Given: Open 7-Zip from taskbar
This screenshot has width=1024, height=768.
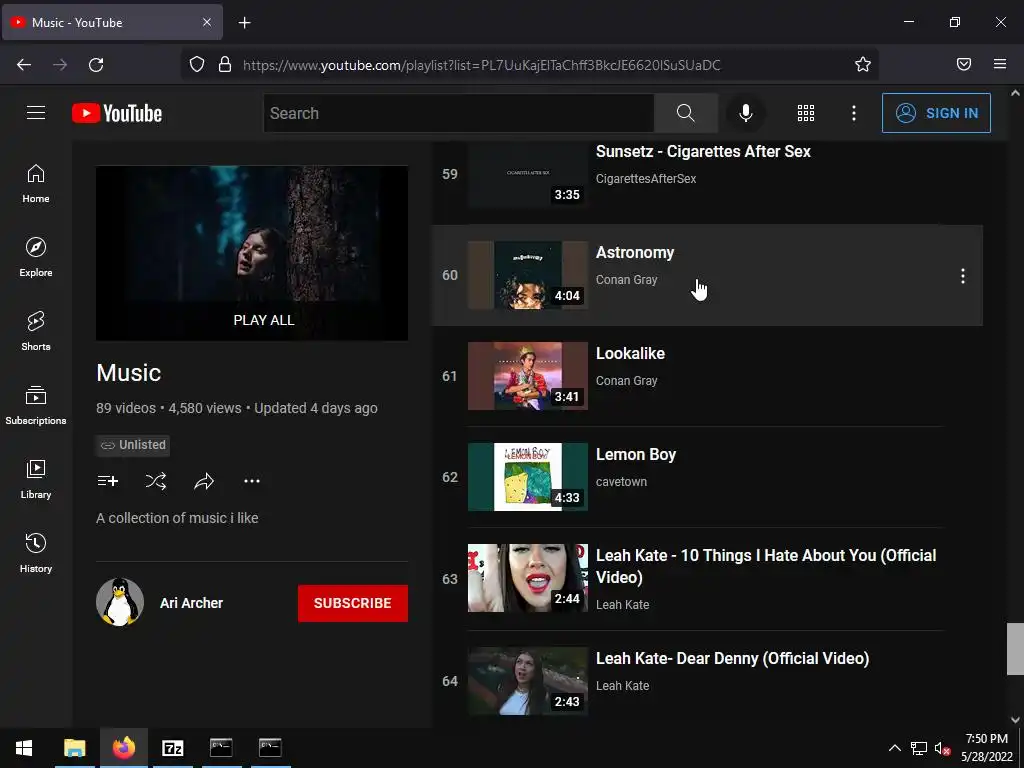Looking at the screenshot, I should [x=172, y=748].
